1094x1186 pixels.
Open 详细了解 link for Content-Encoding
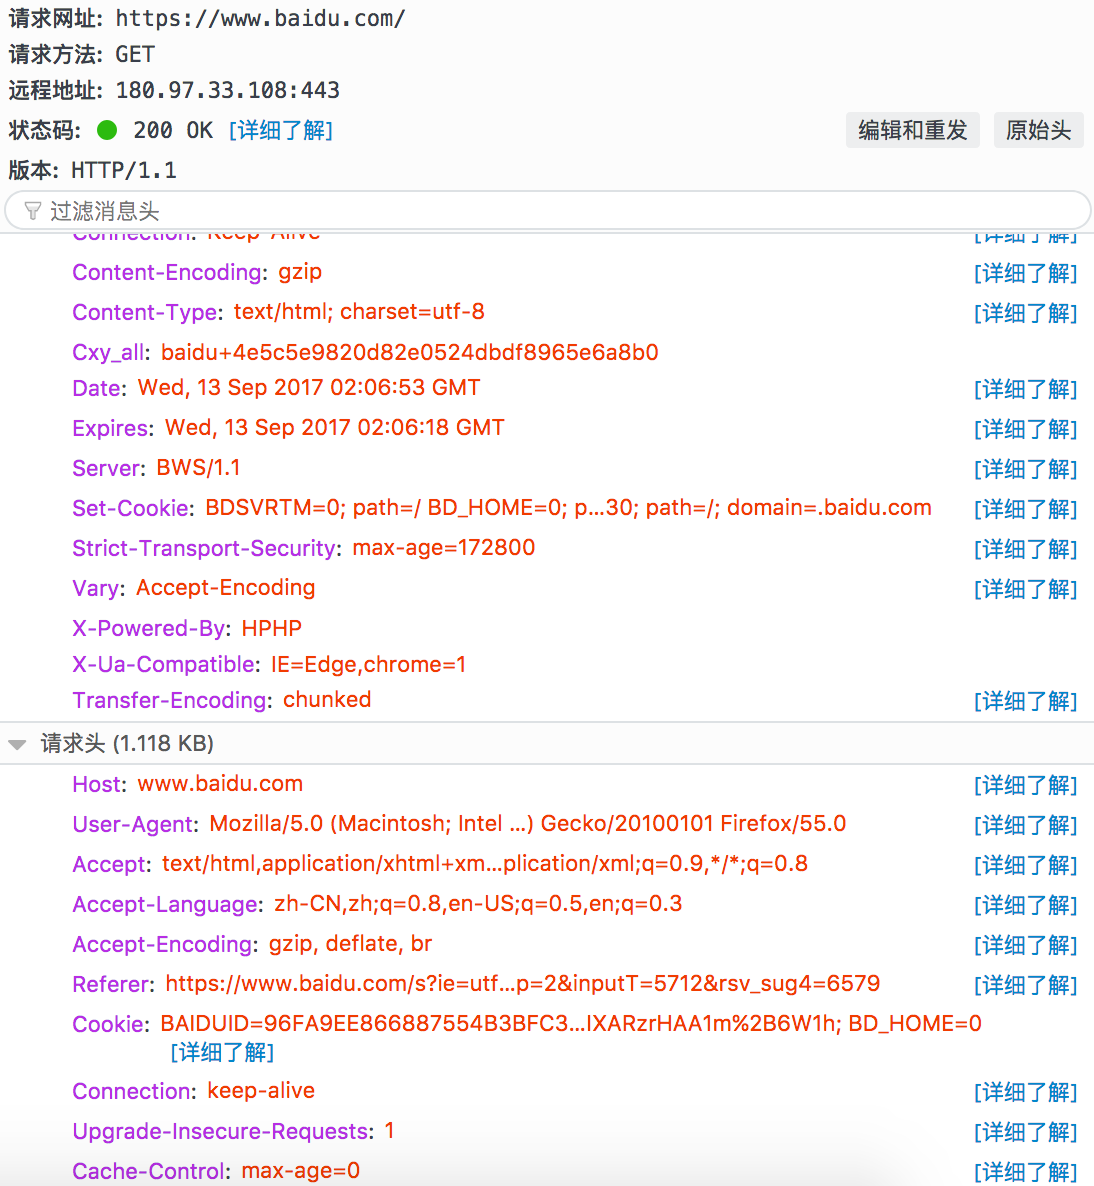click(1025, 273)
